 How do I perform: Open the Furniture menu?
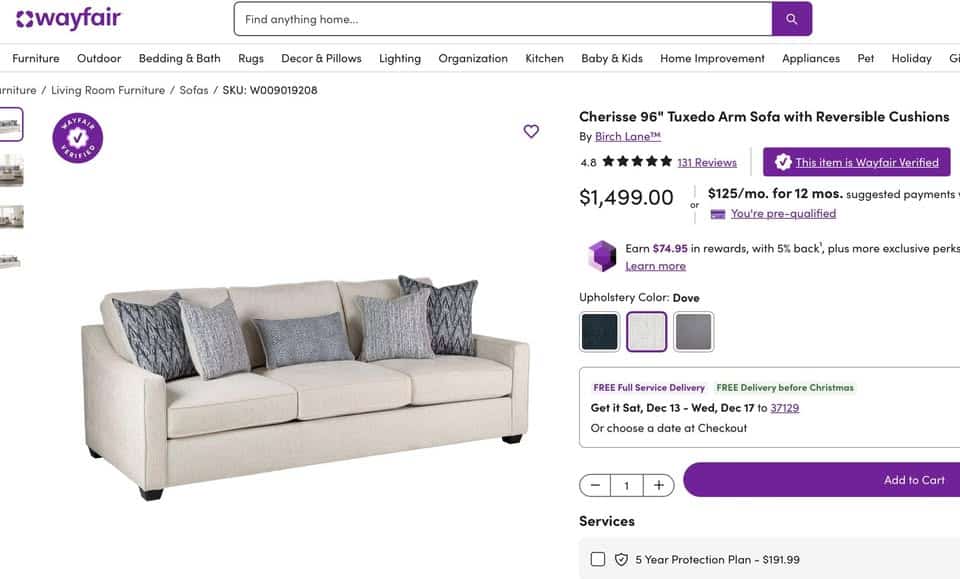[x=36, y=58]
